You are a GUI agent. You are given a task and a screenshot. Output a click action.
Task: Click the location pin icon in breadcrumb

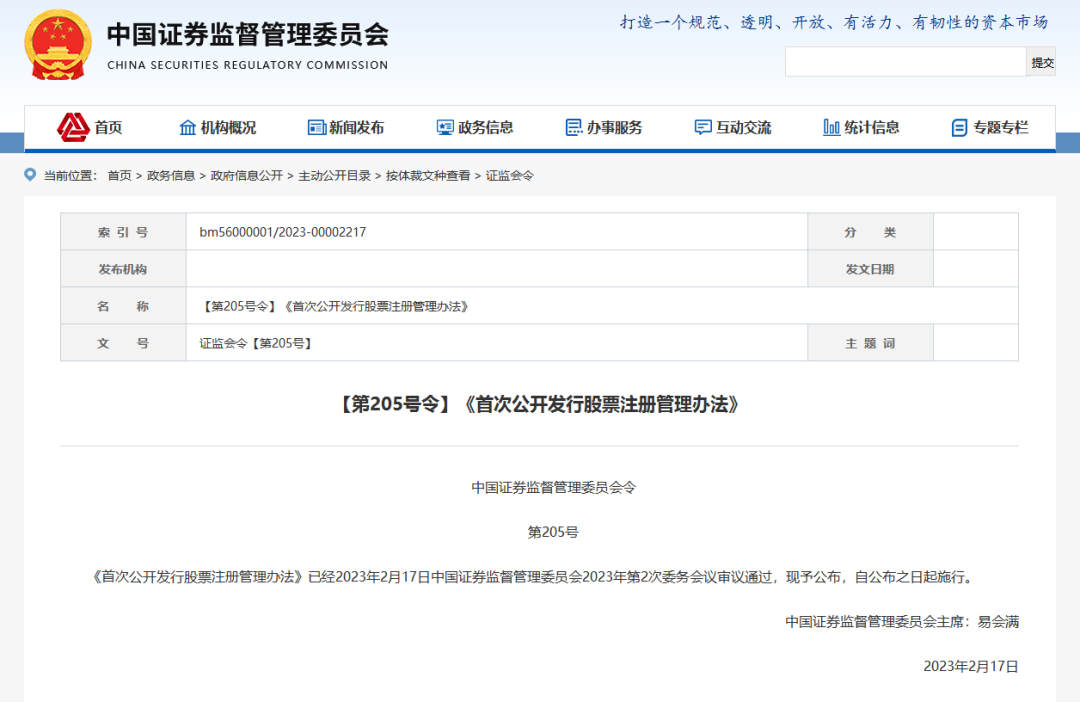pos(30,175)
